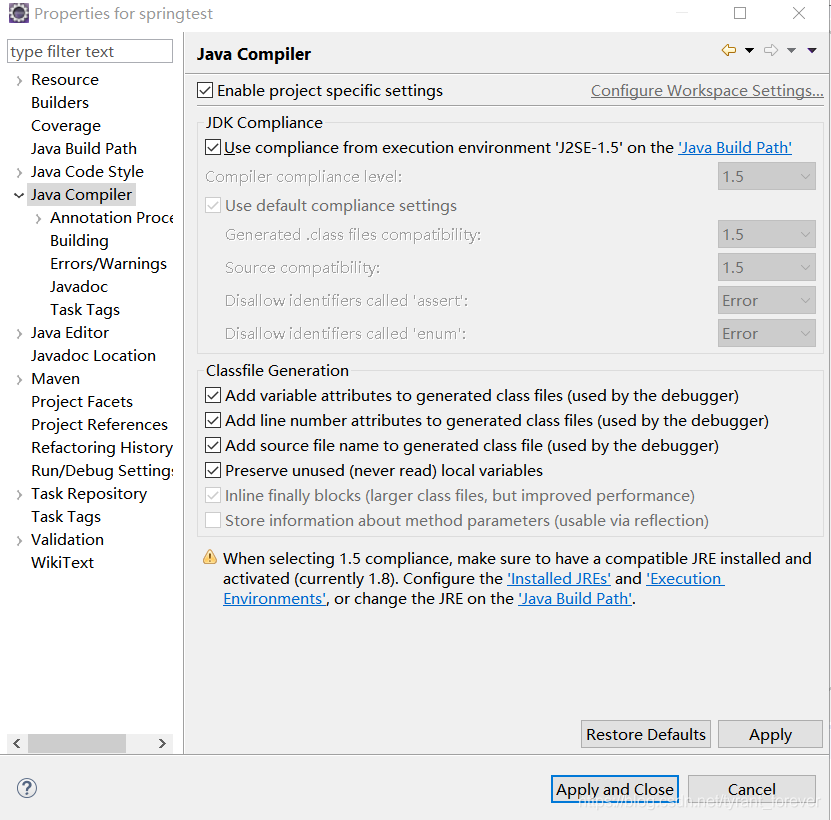This screenshot has width=831, height=820.
Task: Click Apply and Close button
Action: (x=615, y=789)
